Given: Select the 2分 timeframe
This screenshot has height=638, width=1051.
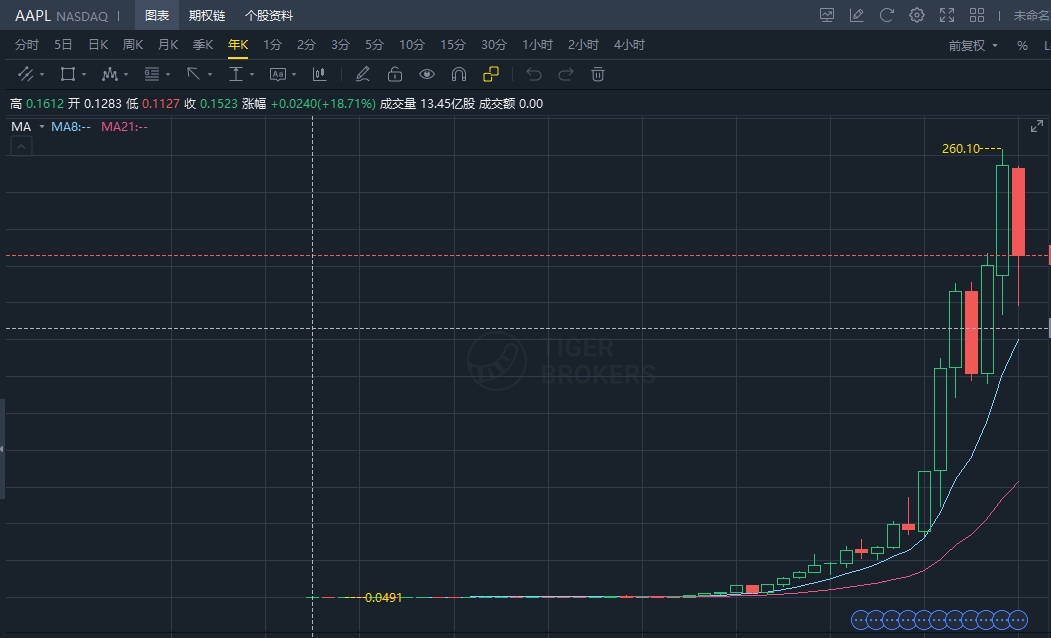Looking at the screenshot, I should [x=306, y=45].
